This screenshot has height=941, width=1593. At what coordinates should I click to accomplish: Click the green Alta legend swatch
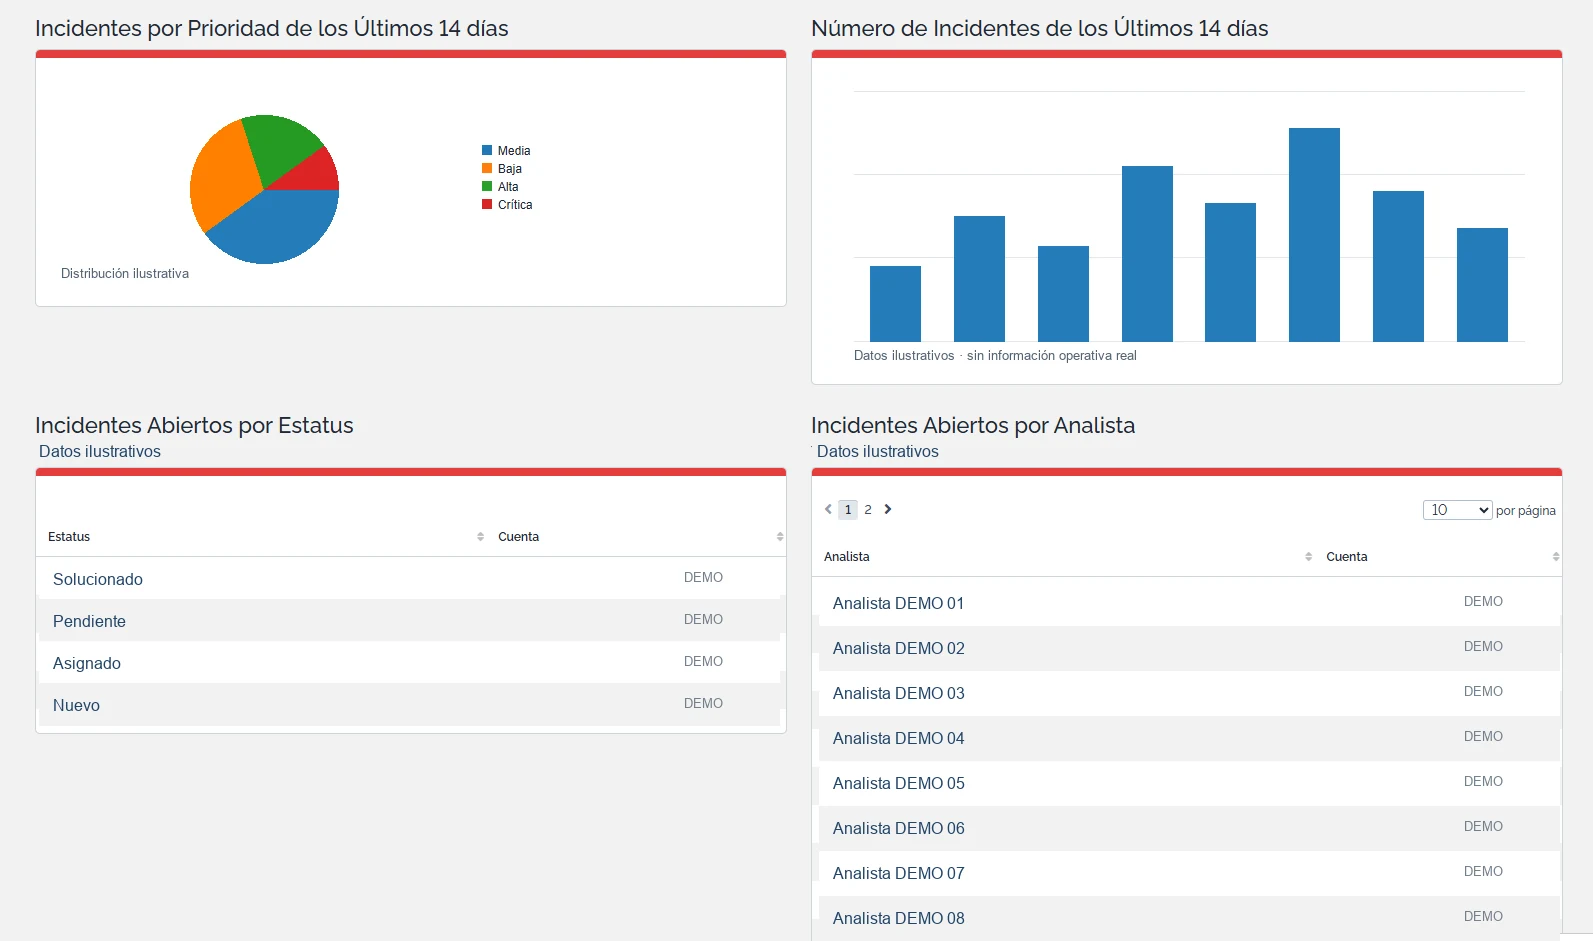[x=487, y=186]
